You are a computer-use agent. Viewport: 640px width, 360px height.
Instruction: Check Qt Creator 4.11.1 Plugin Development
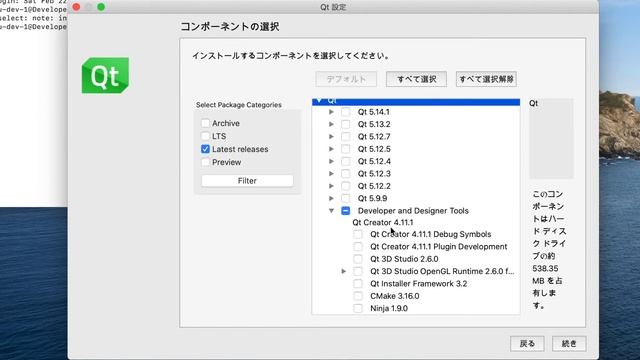click(358, 247)
